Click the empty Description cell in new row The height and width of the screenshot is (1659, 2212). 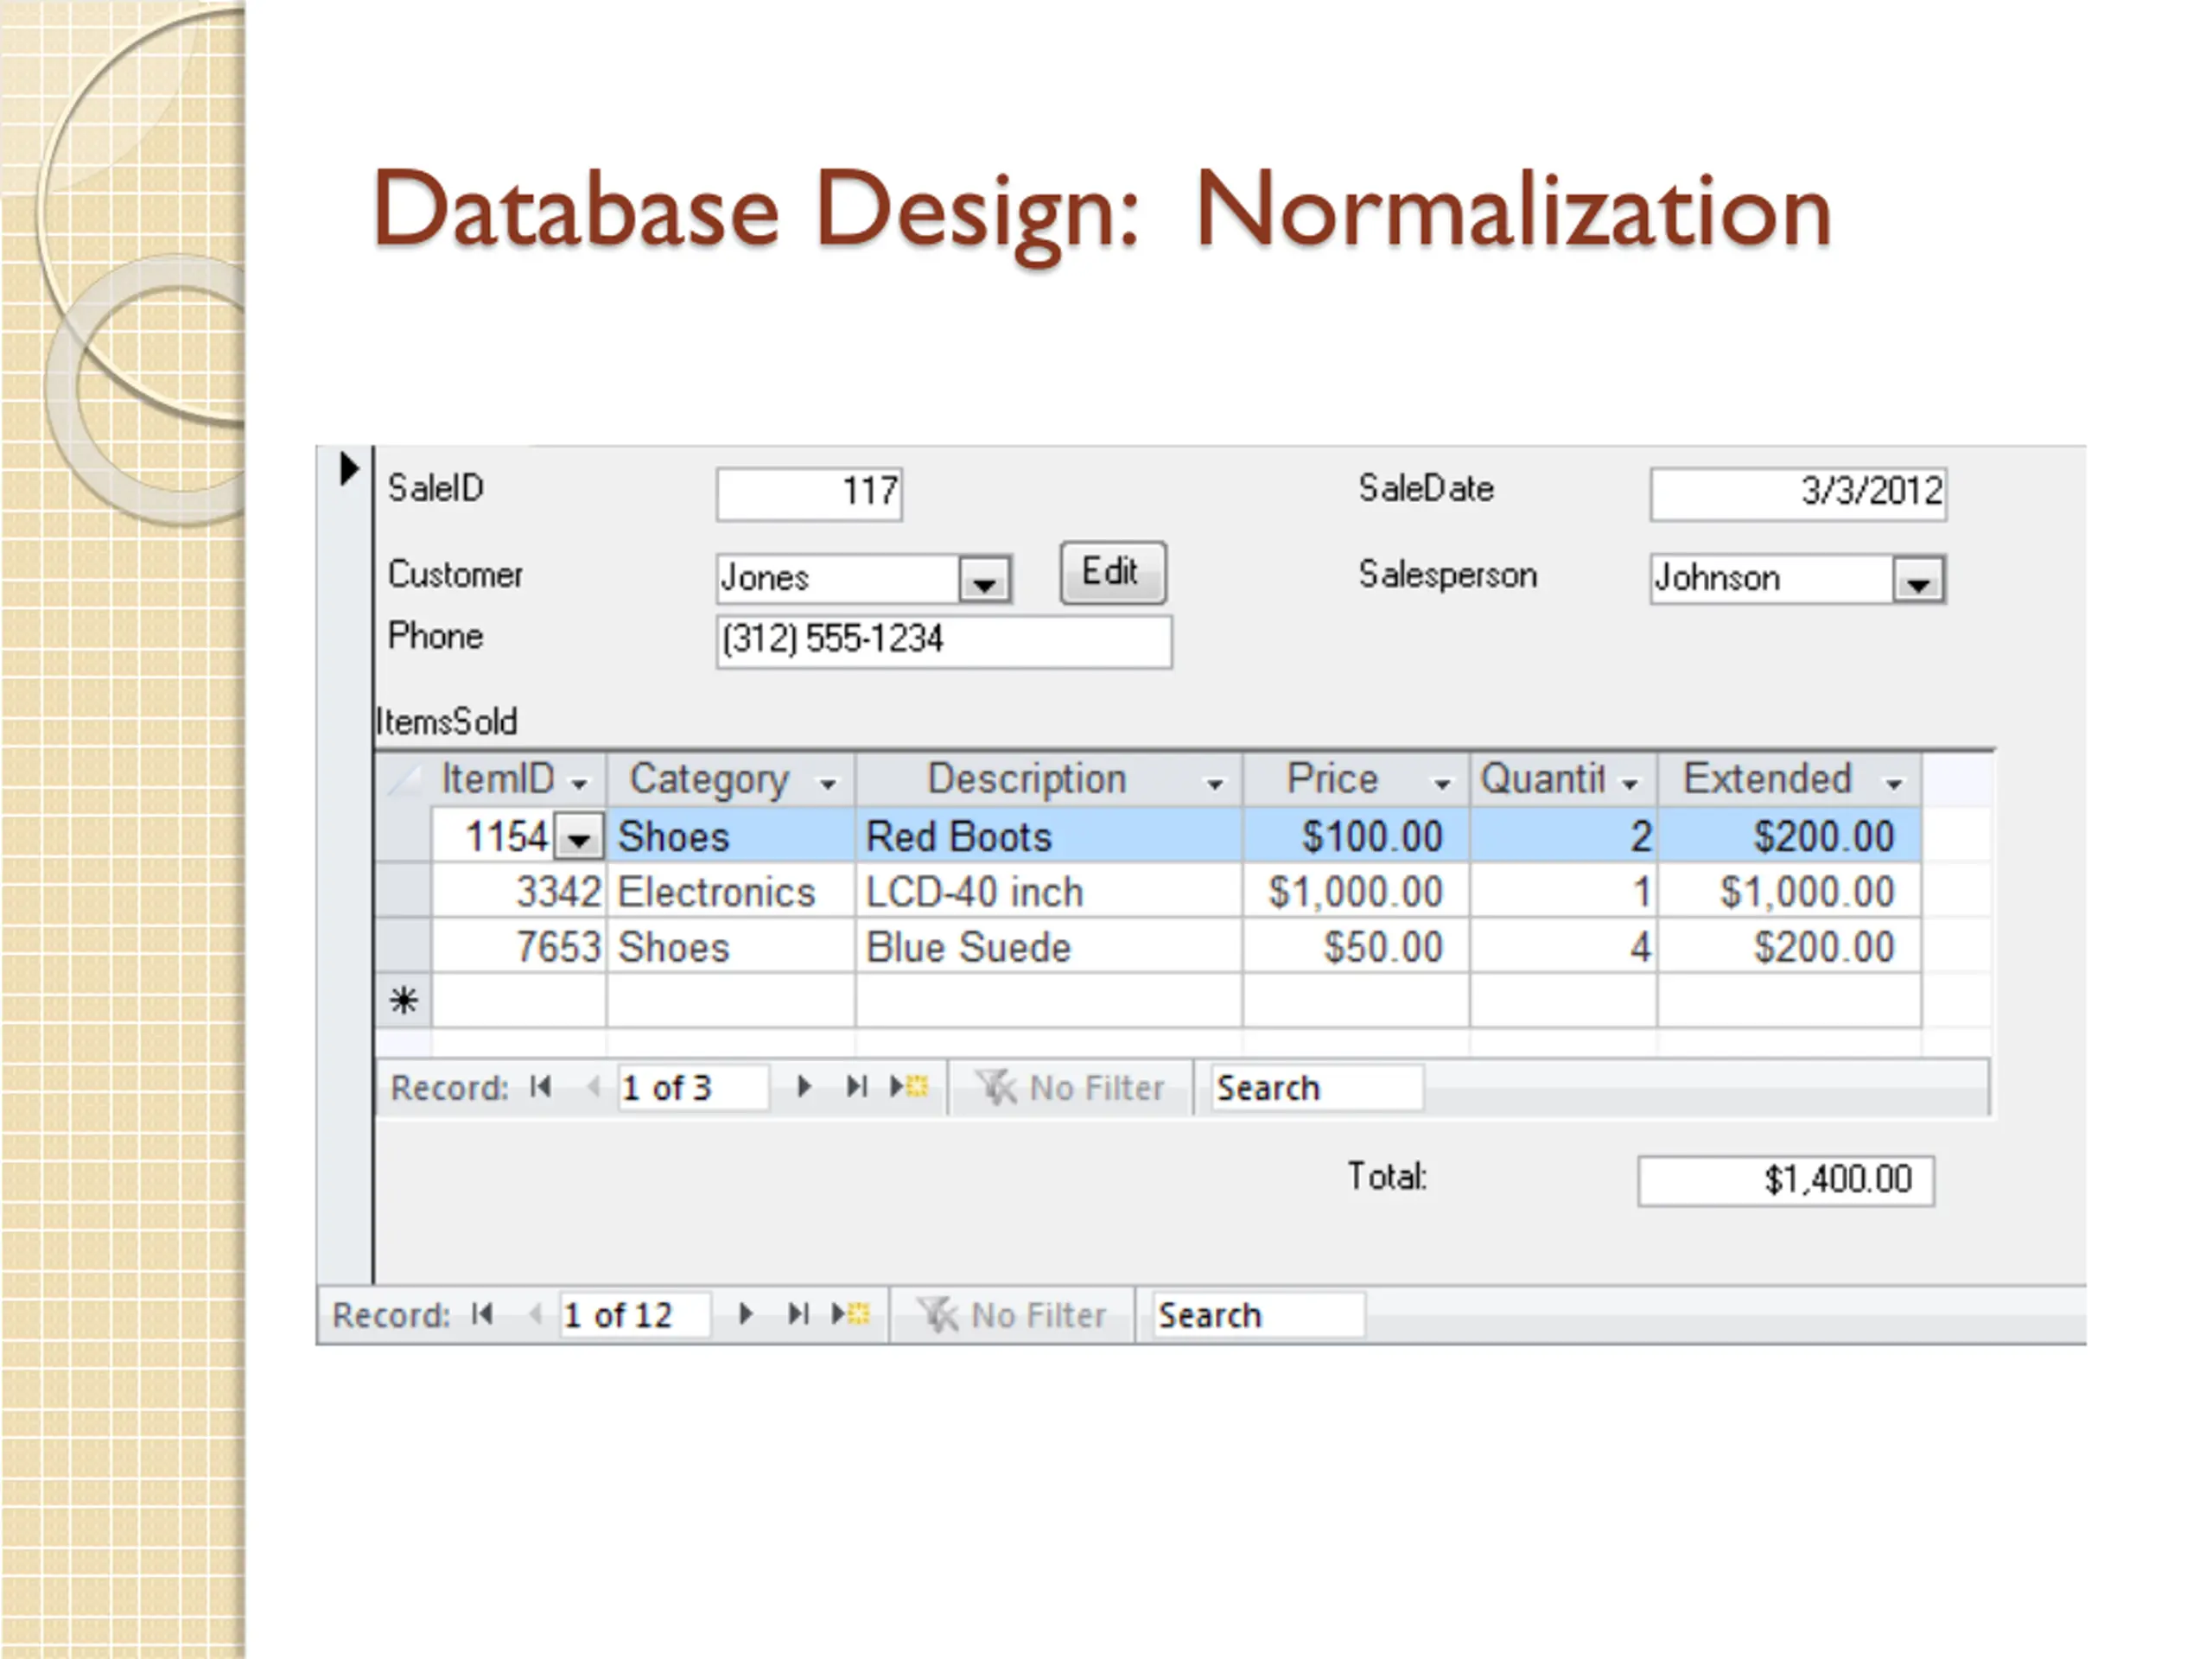pyautogui.click(x=1049, y=1000)
